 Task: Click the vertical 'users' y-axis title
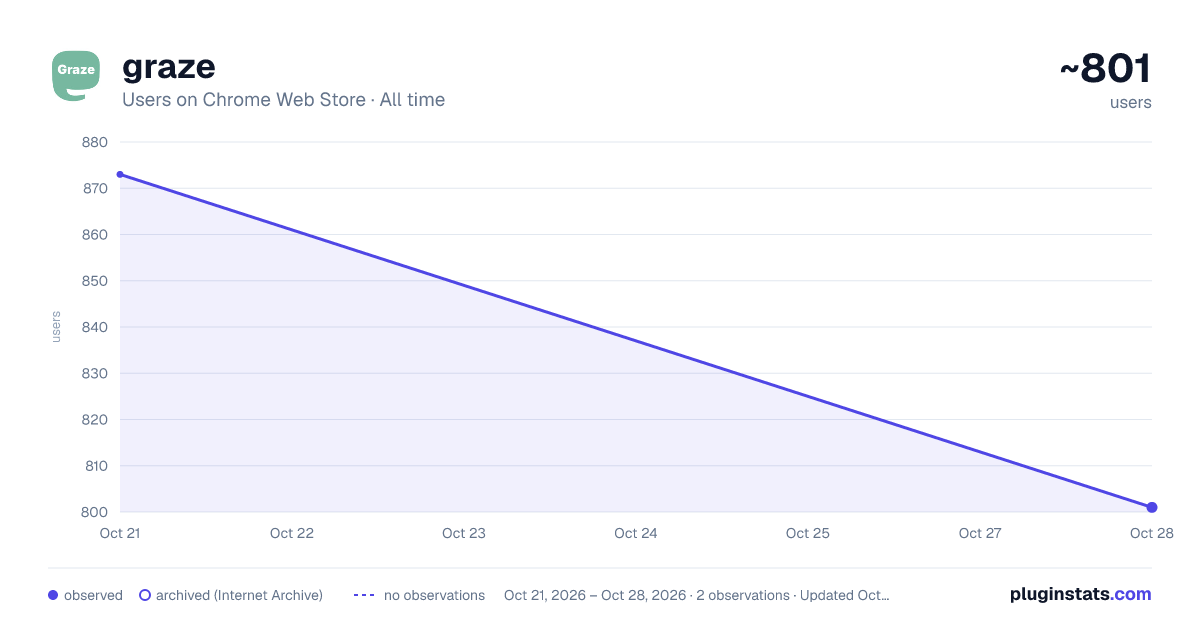coord(56,327)
